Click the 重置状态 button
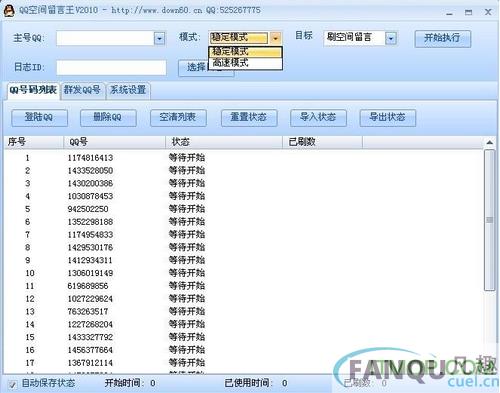Screen dimensions: 500x393 [x=249, y=118]
